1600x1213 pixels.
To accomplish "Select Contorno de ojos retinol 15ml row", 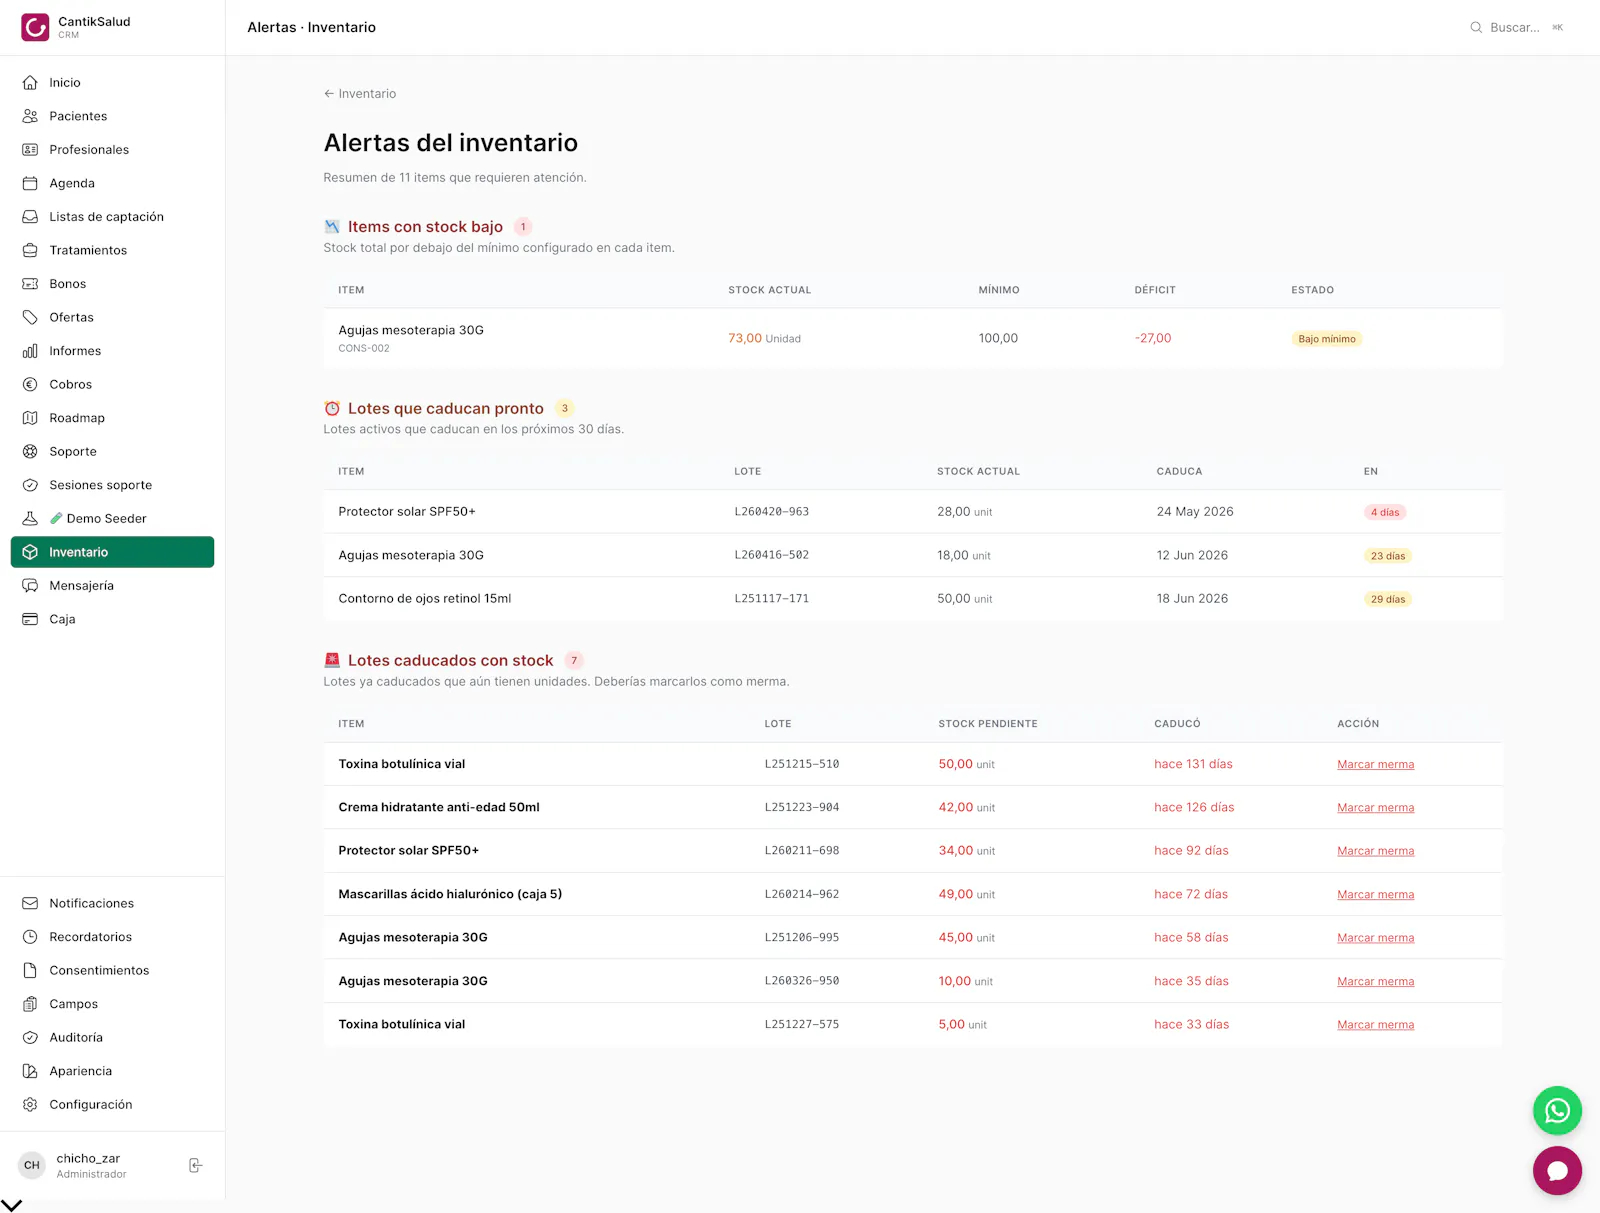I will (912, 599).
